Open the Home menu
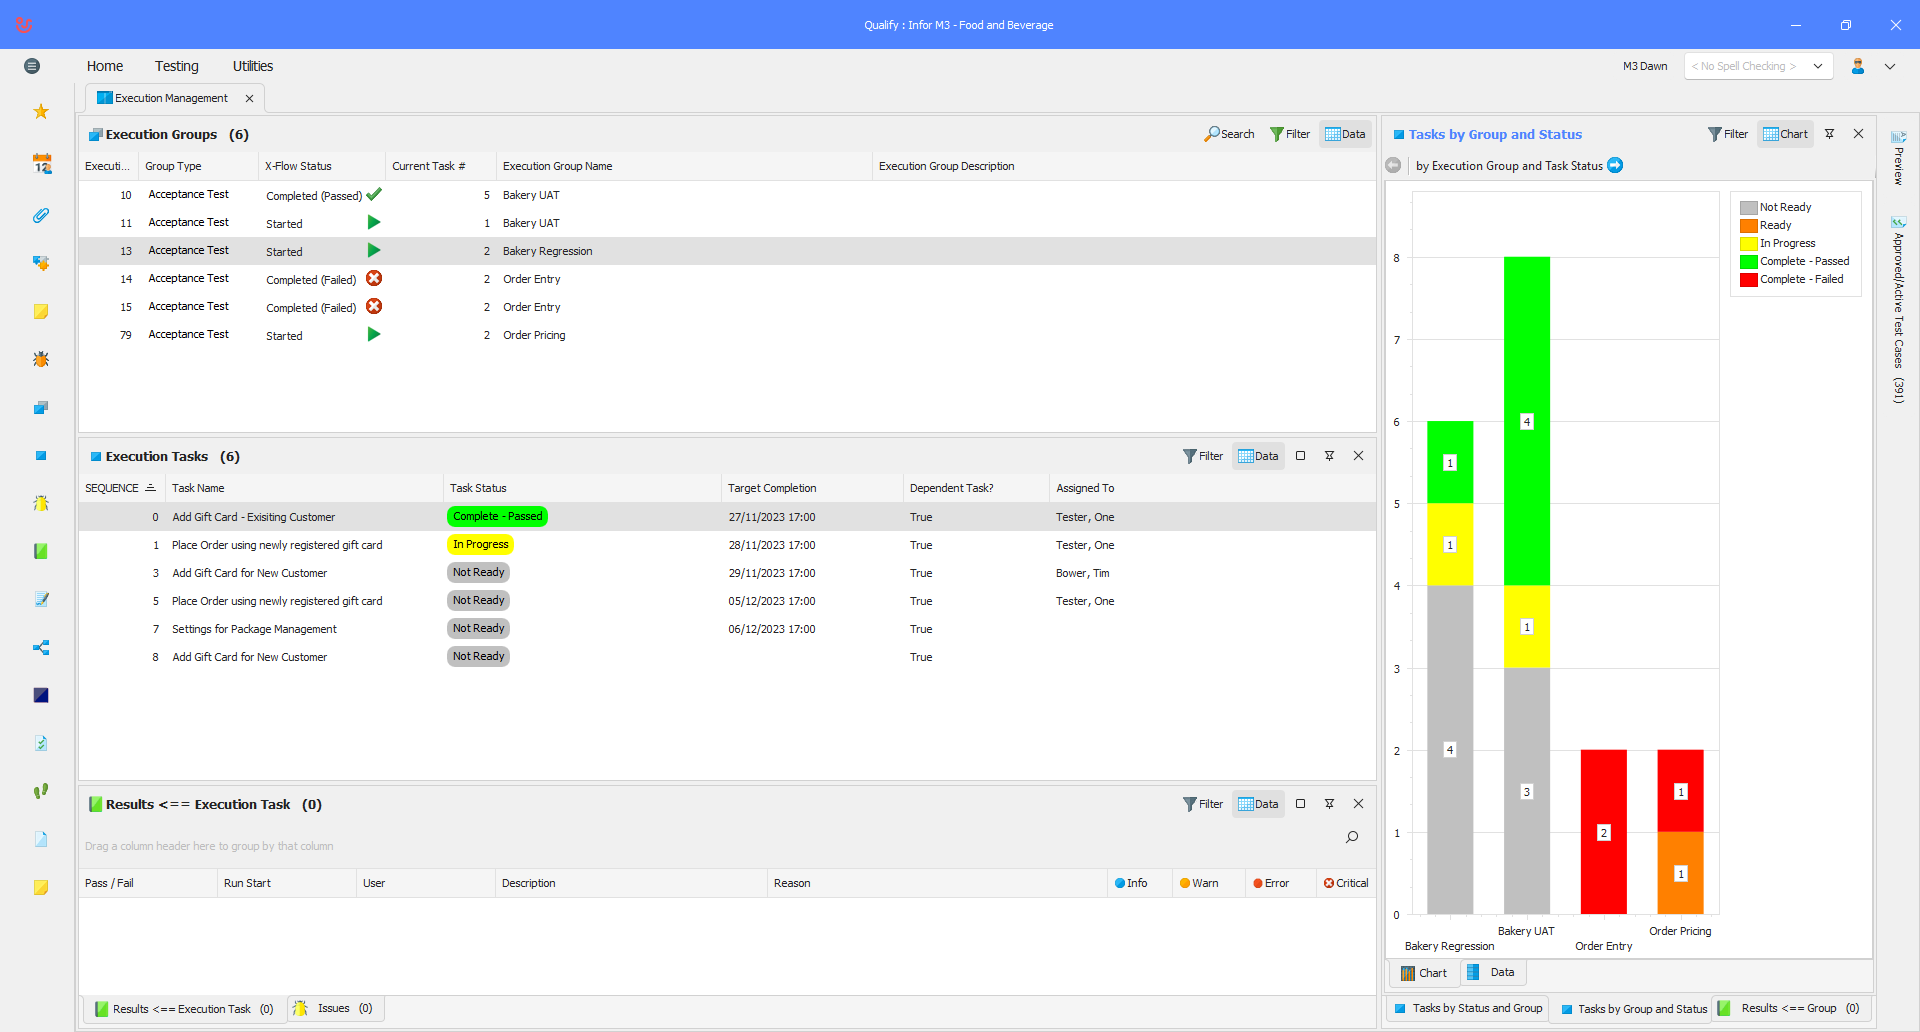The height and width of the screenshot is (1032, 1920). point(105,66)
